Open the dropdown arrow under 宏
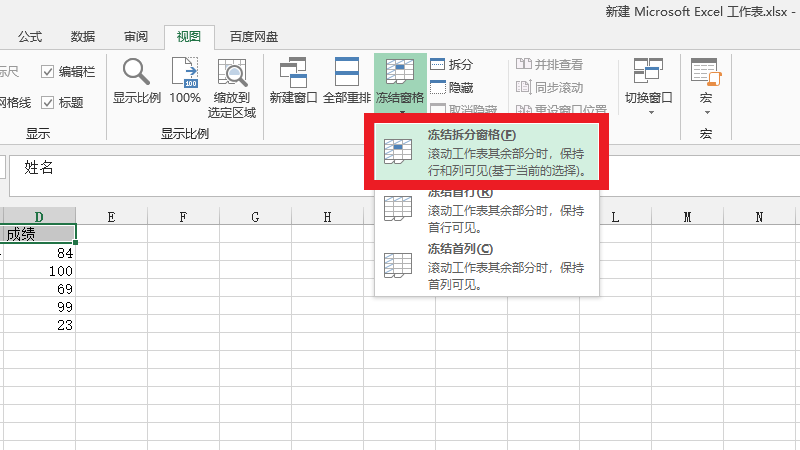This screenshot has height=450, width=800. point(705,112)
